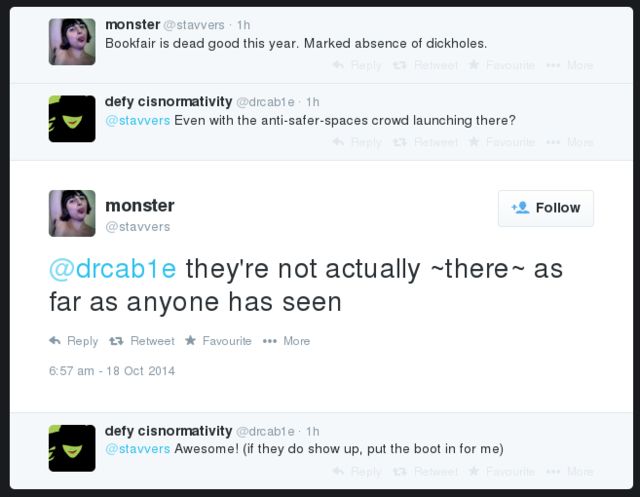Click the Favourite star icon on the main tweet

pos(190,341)
